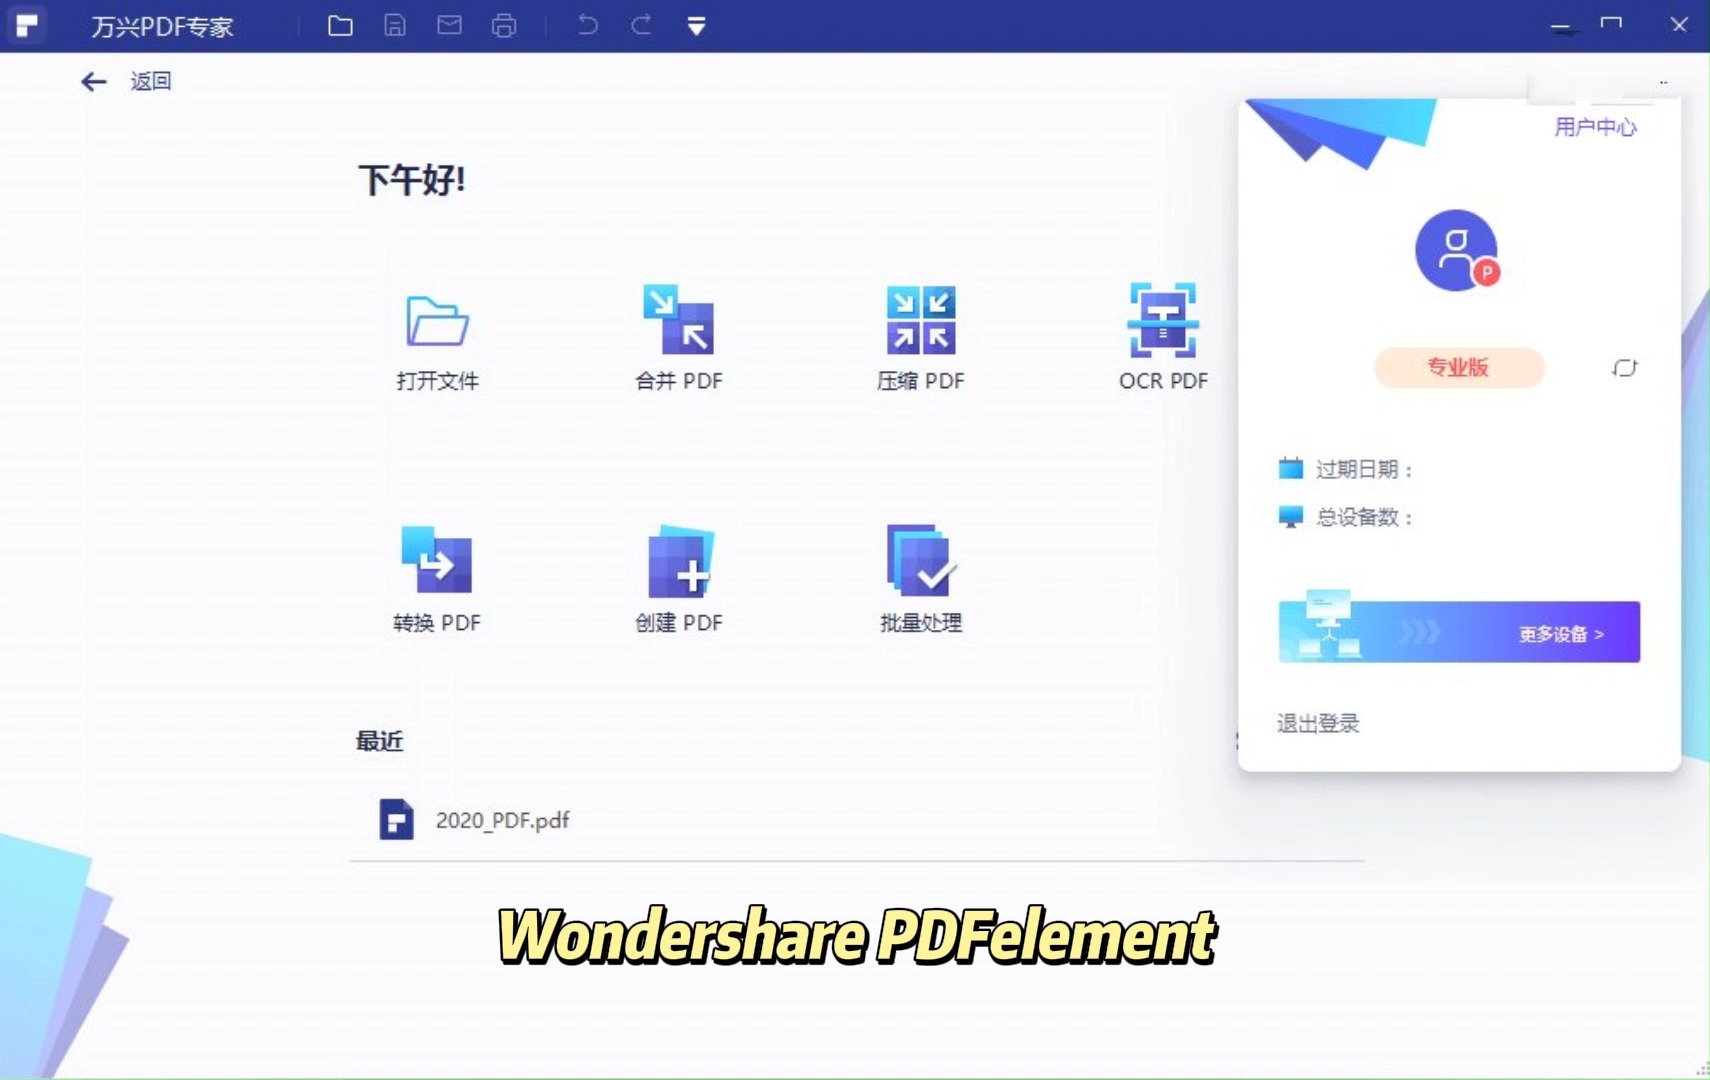
Task: Maximize the 万兴PDF专家 window
Action: coord(1611,24)
